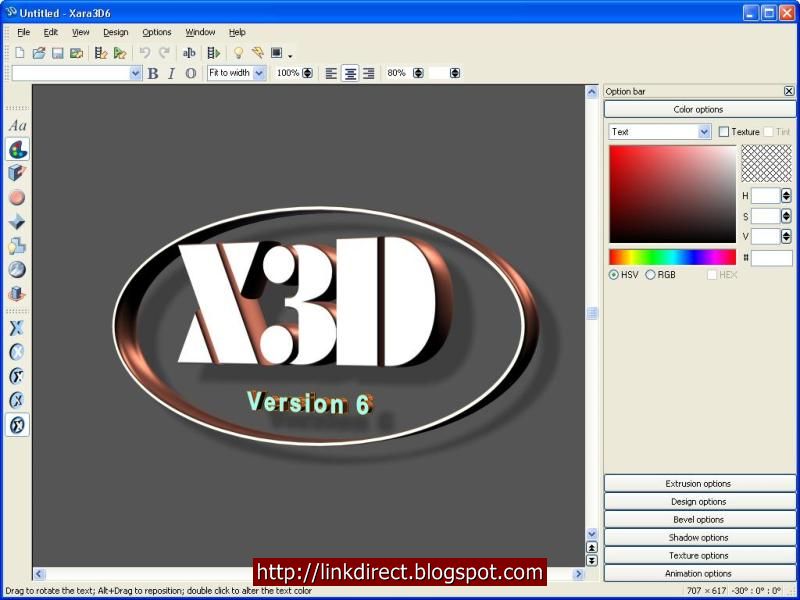Expand the Animation options panel

point(699,573)
